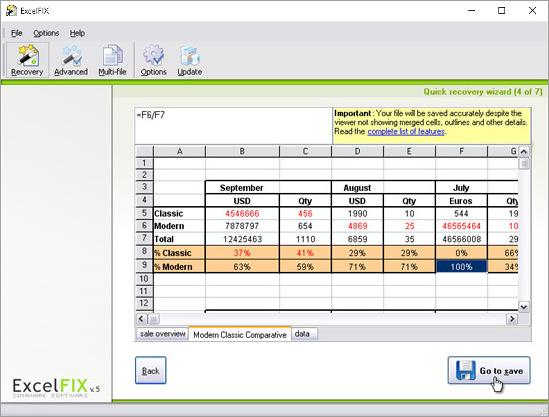This screenshot has height=417, width=549.
Task: Select the cell containing 7878797
Action: coord(242,226)
